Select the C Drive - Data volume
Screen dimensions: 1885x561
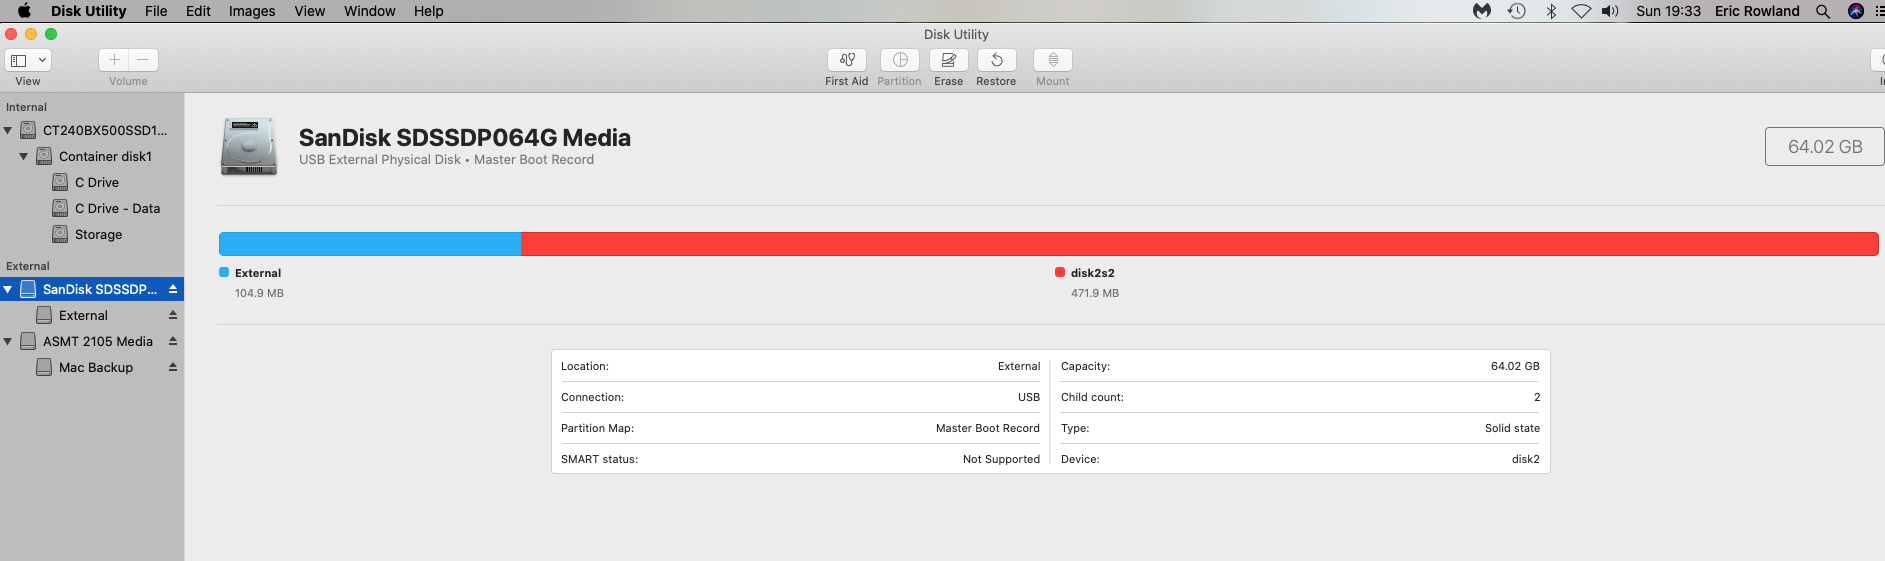tap(92, 208)
